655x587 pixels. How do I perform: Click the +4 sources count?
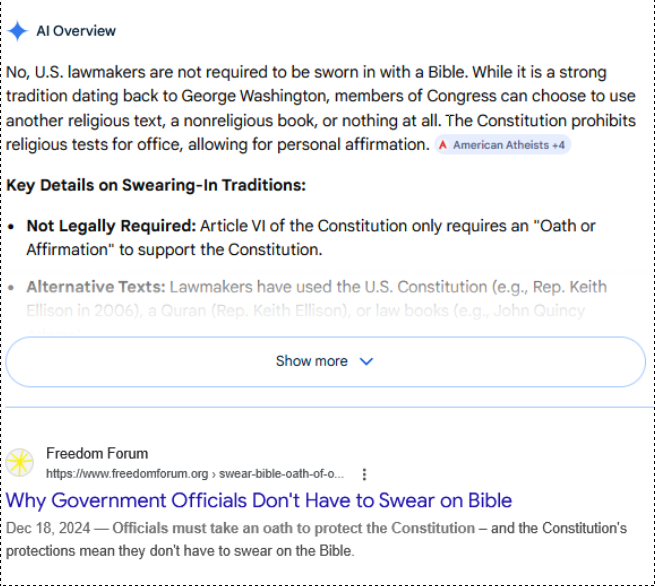[x=559, y=145]
